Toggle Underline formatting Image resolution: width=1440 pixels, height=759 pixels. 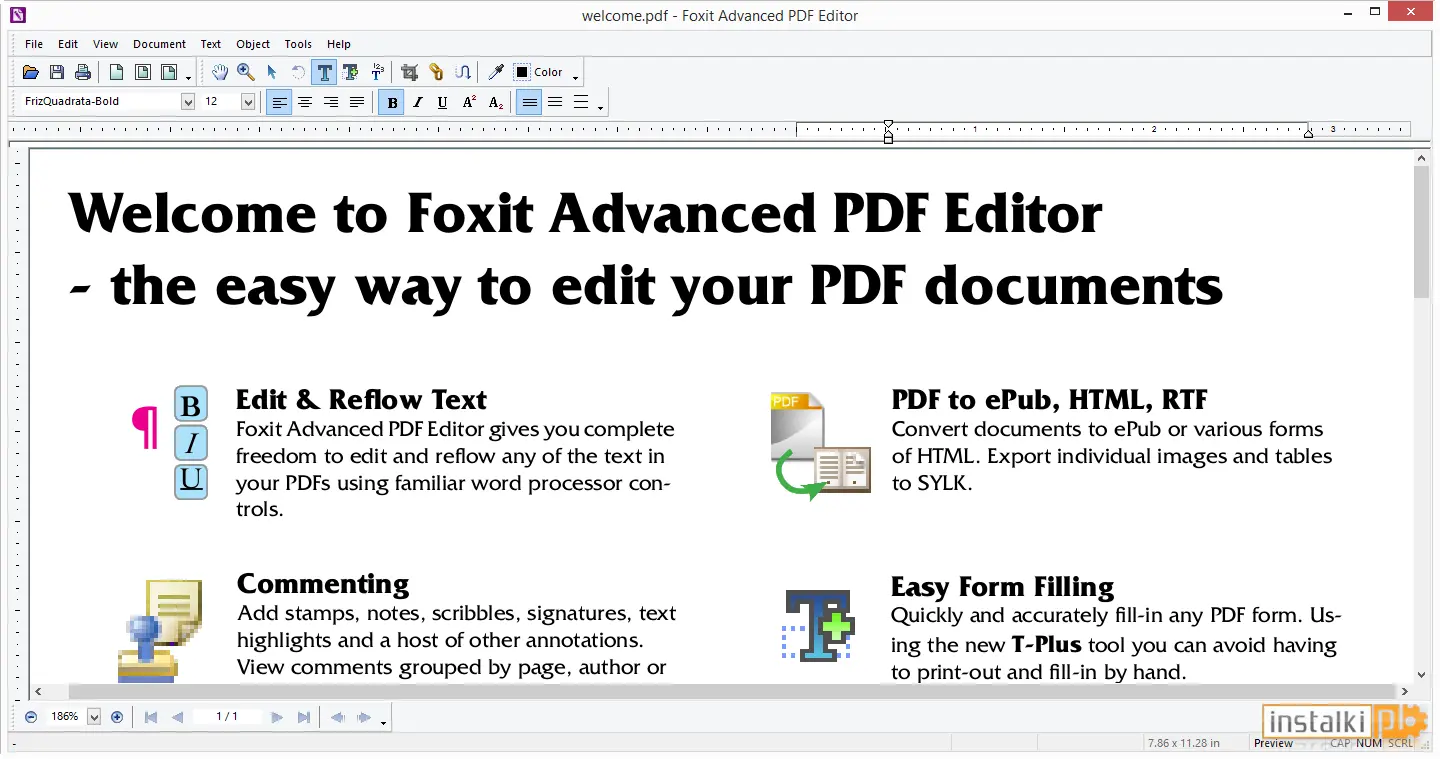(x=443, y=102)
